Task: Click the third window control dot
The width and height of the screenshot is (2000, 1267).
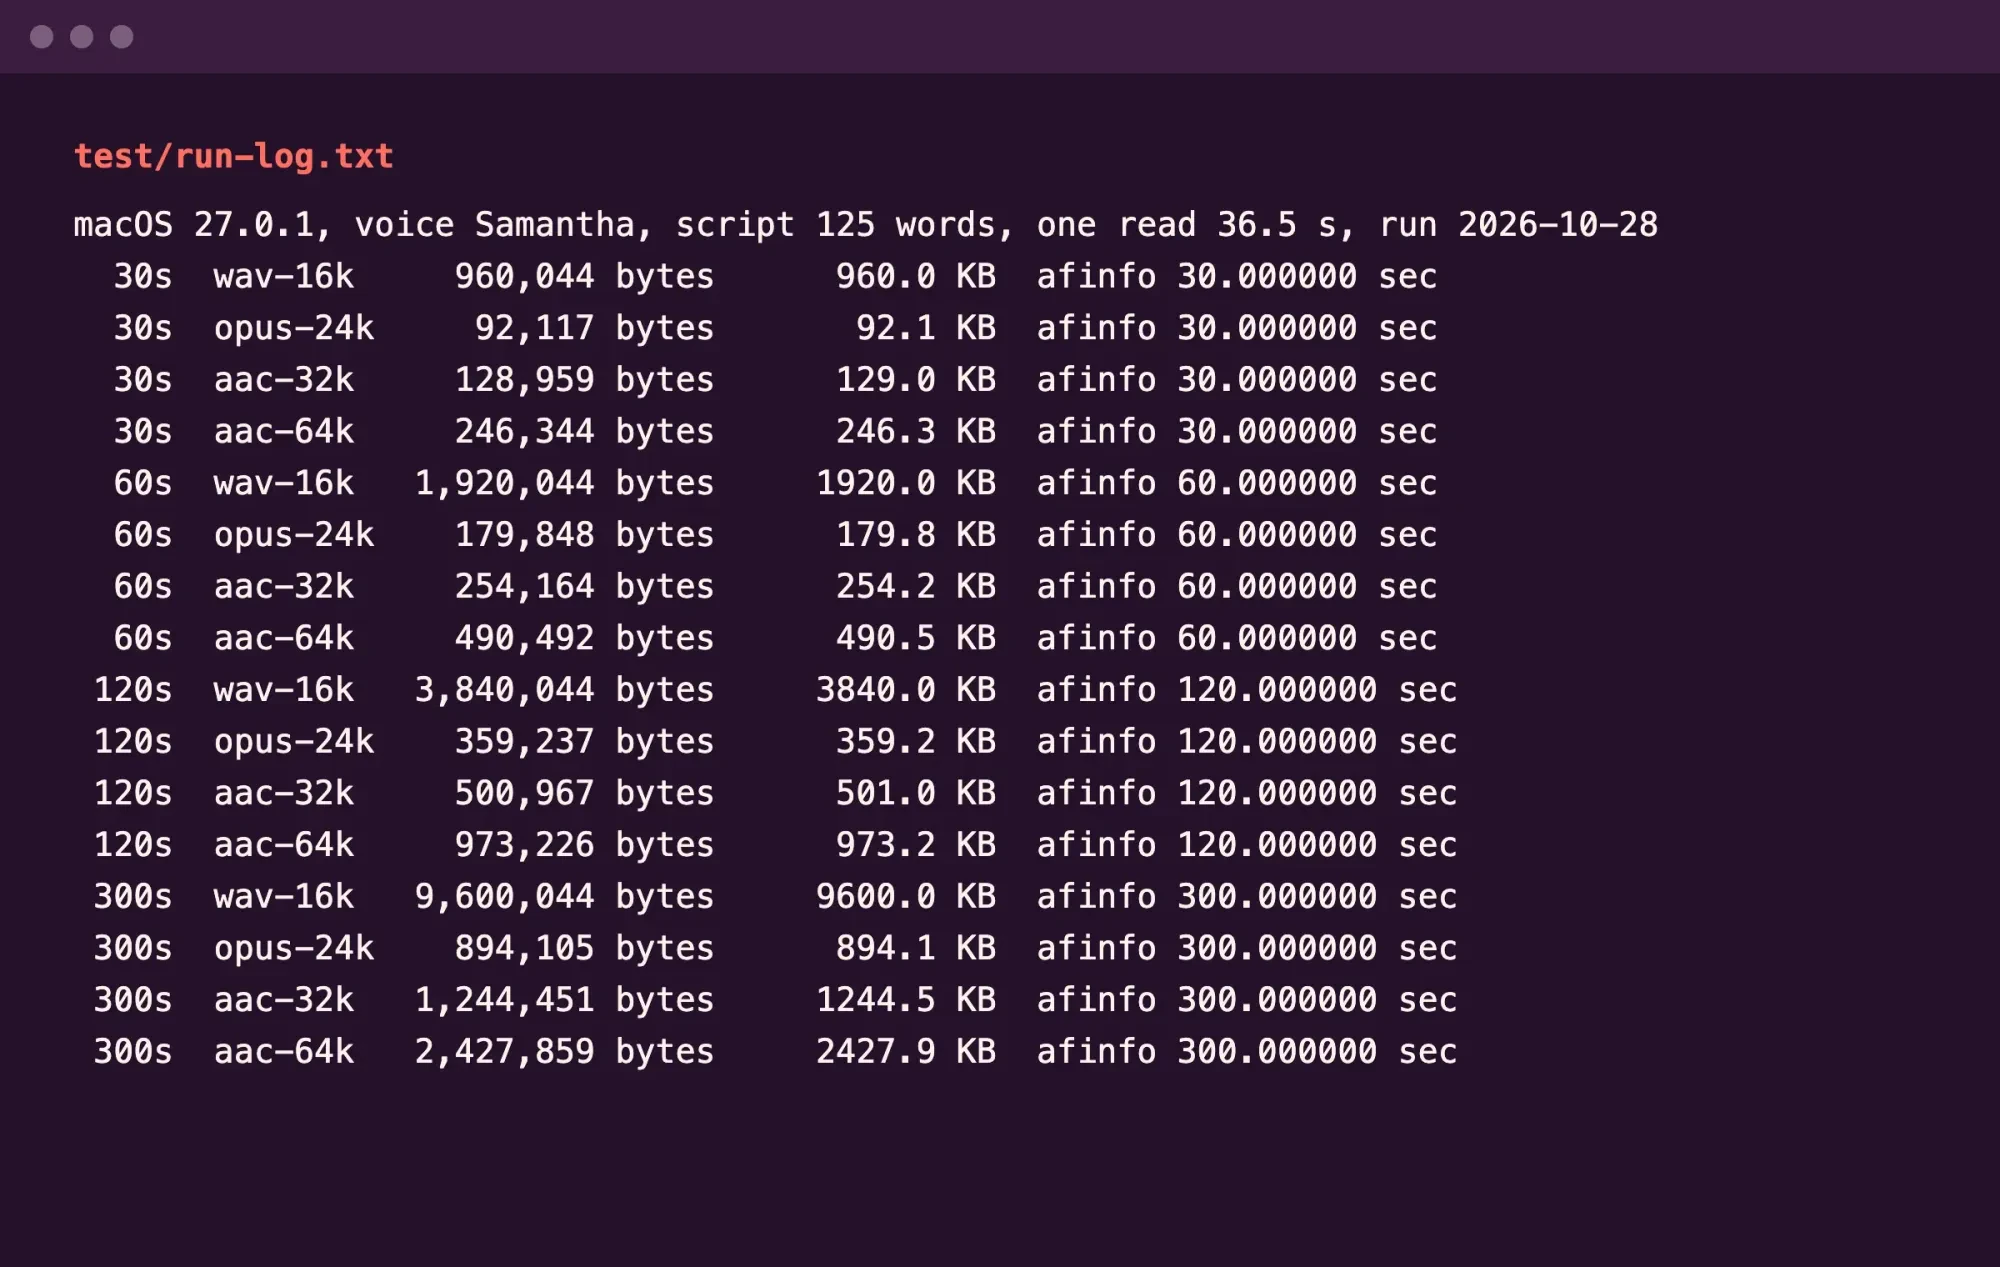Action: coord(122,37)
